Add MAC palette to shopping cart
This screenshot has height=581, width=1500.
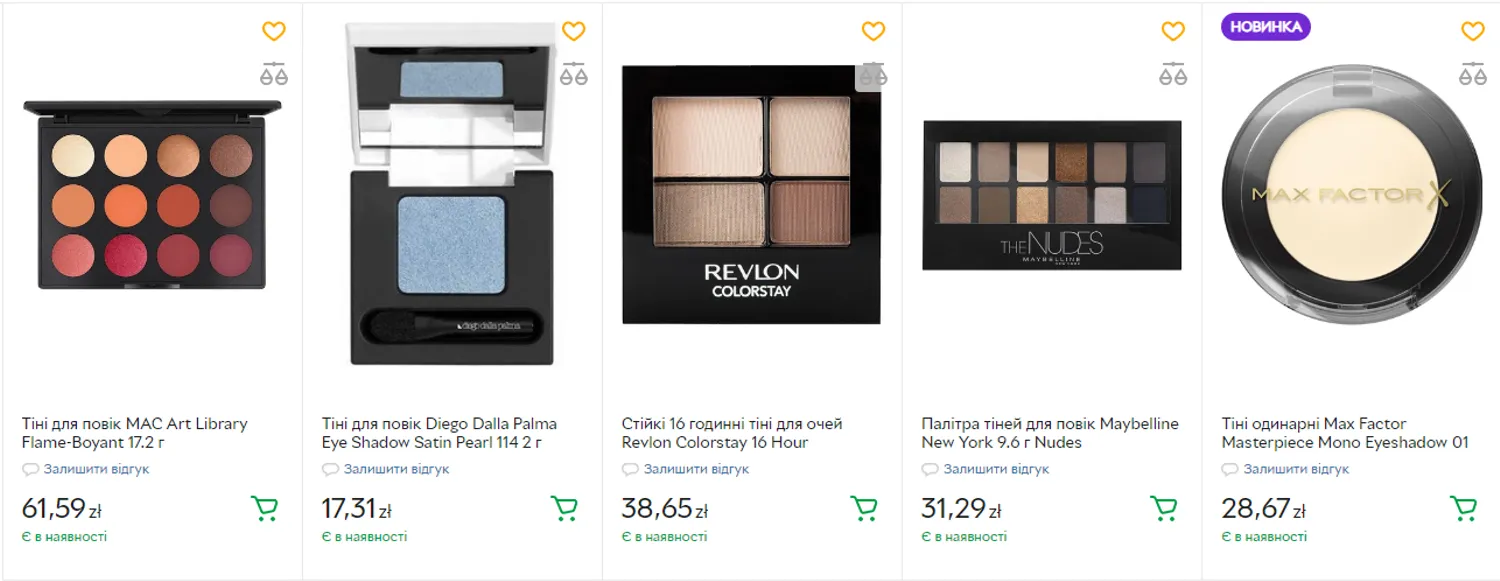point(264,509)
